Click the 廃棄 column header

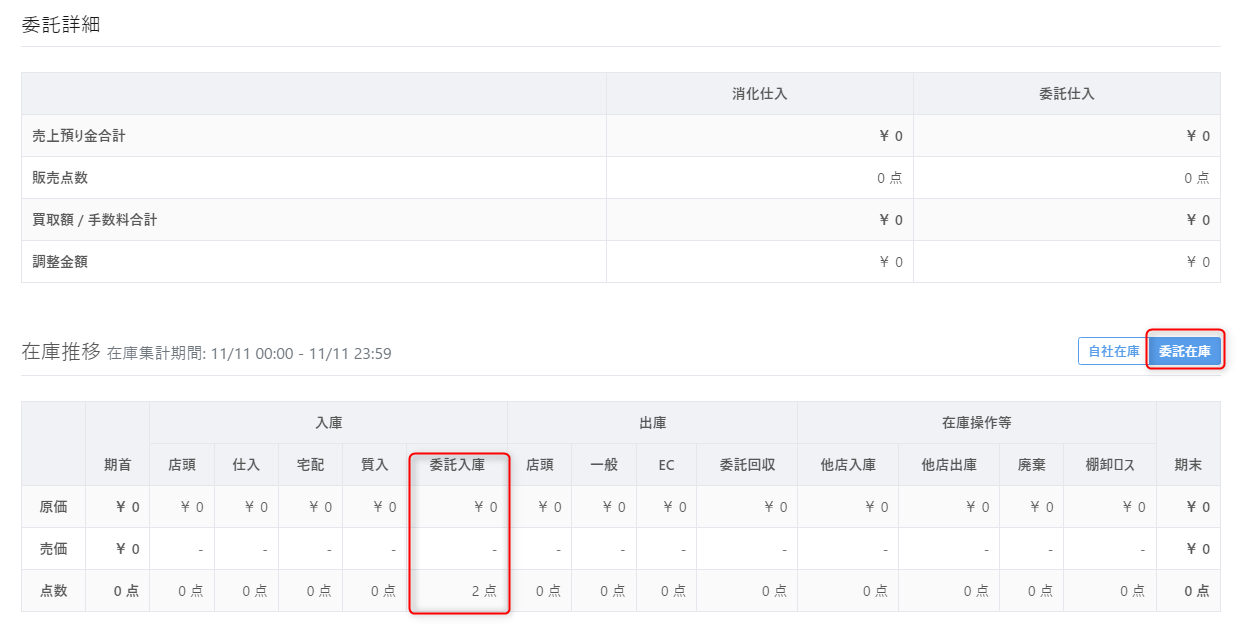[x=1031, y=465]
